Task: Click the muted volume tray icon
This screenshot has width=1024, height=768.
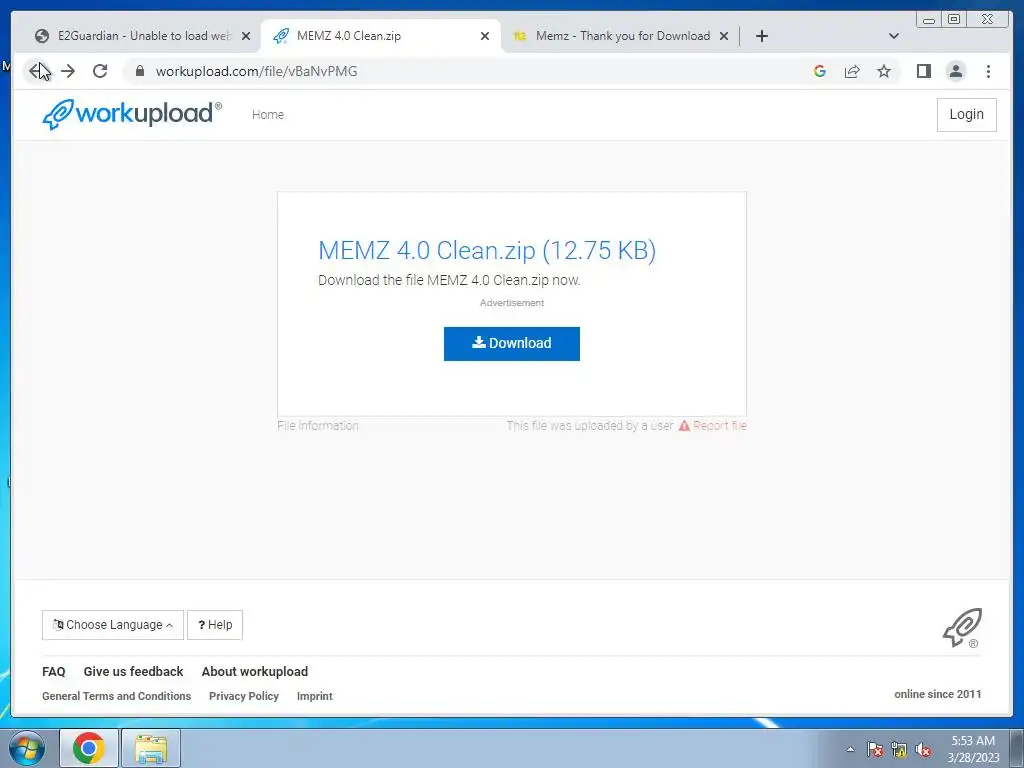Action: [923, 749]
